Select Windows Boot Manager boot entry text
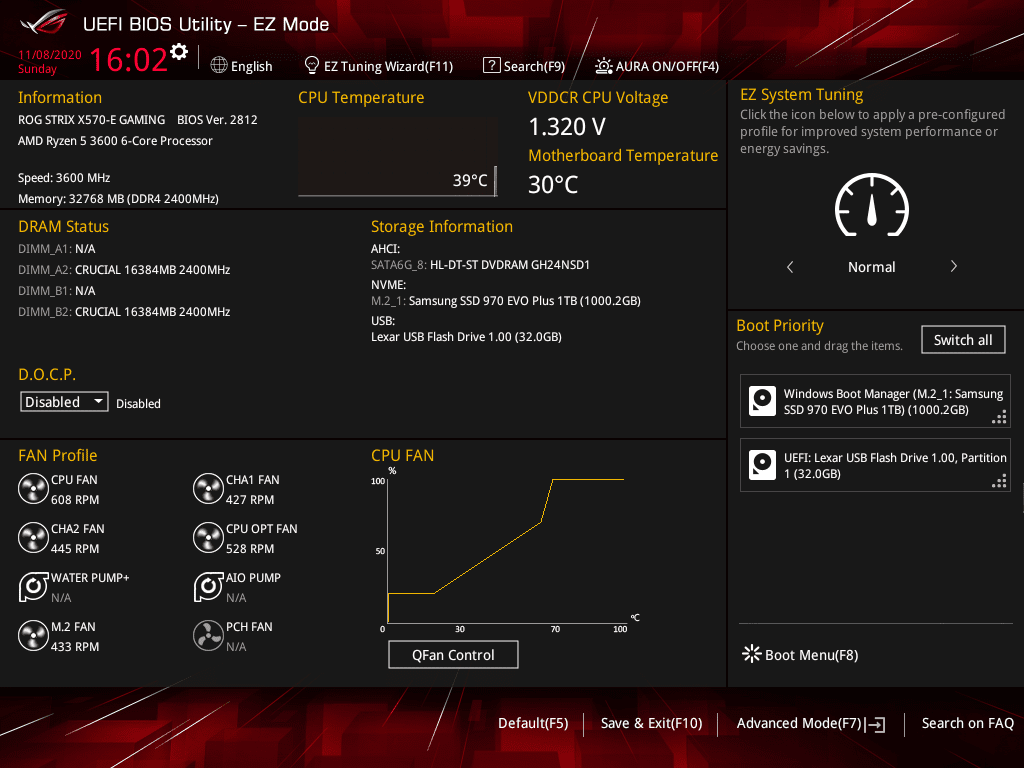The image size is (1024, 768). click(893, 402)
